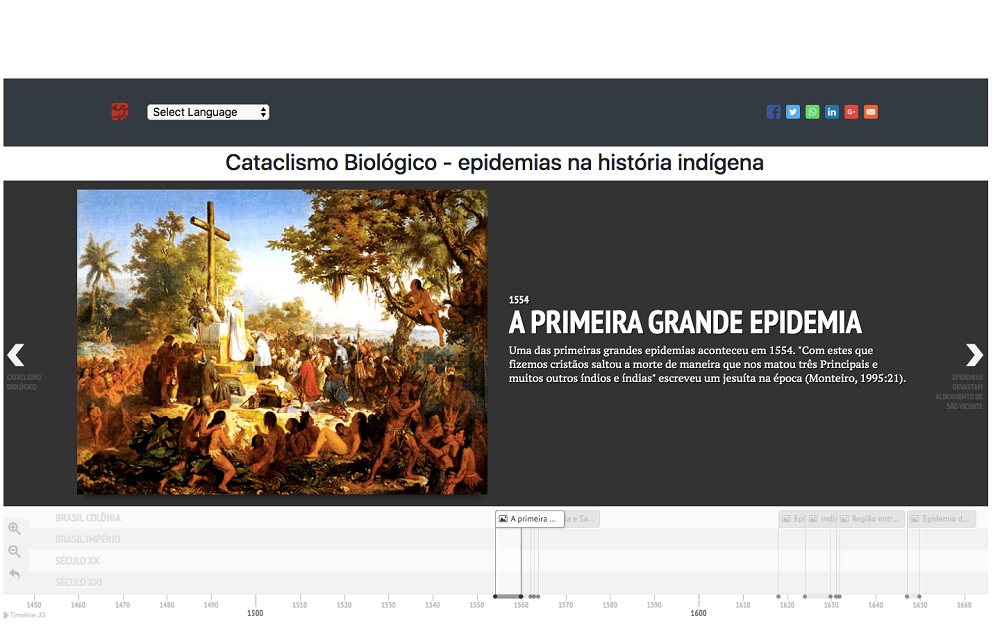Click the epidemic description paragraph text
The width and height of the screenshot is (1000, 625).
(707, 364)
